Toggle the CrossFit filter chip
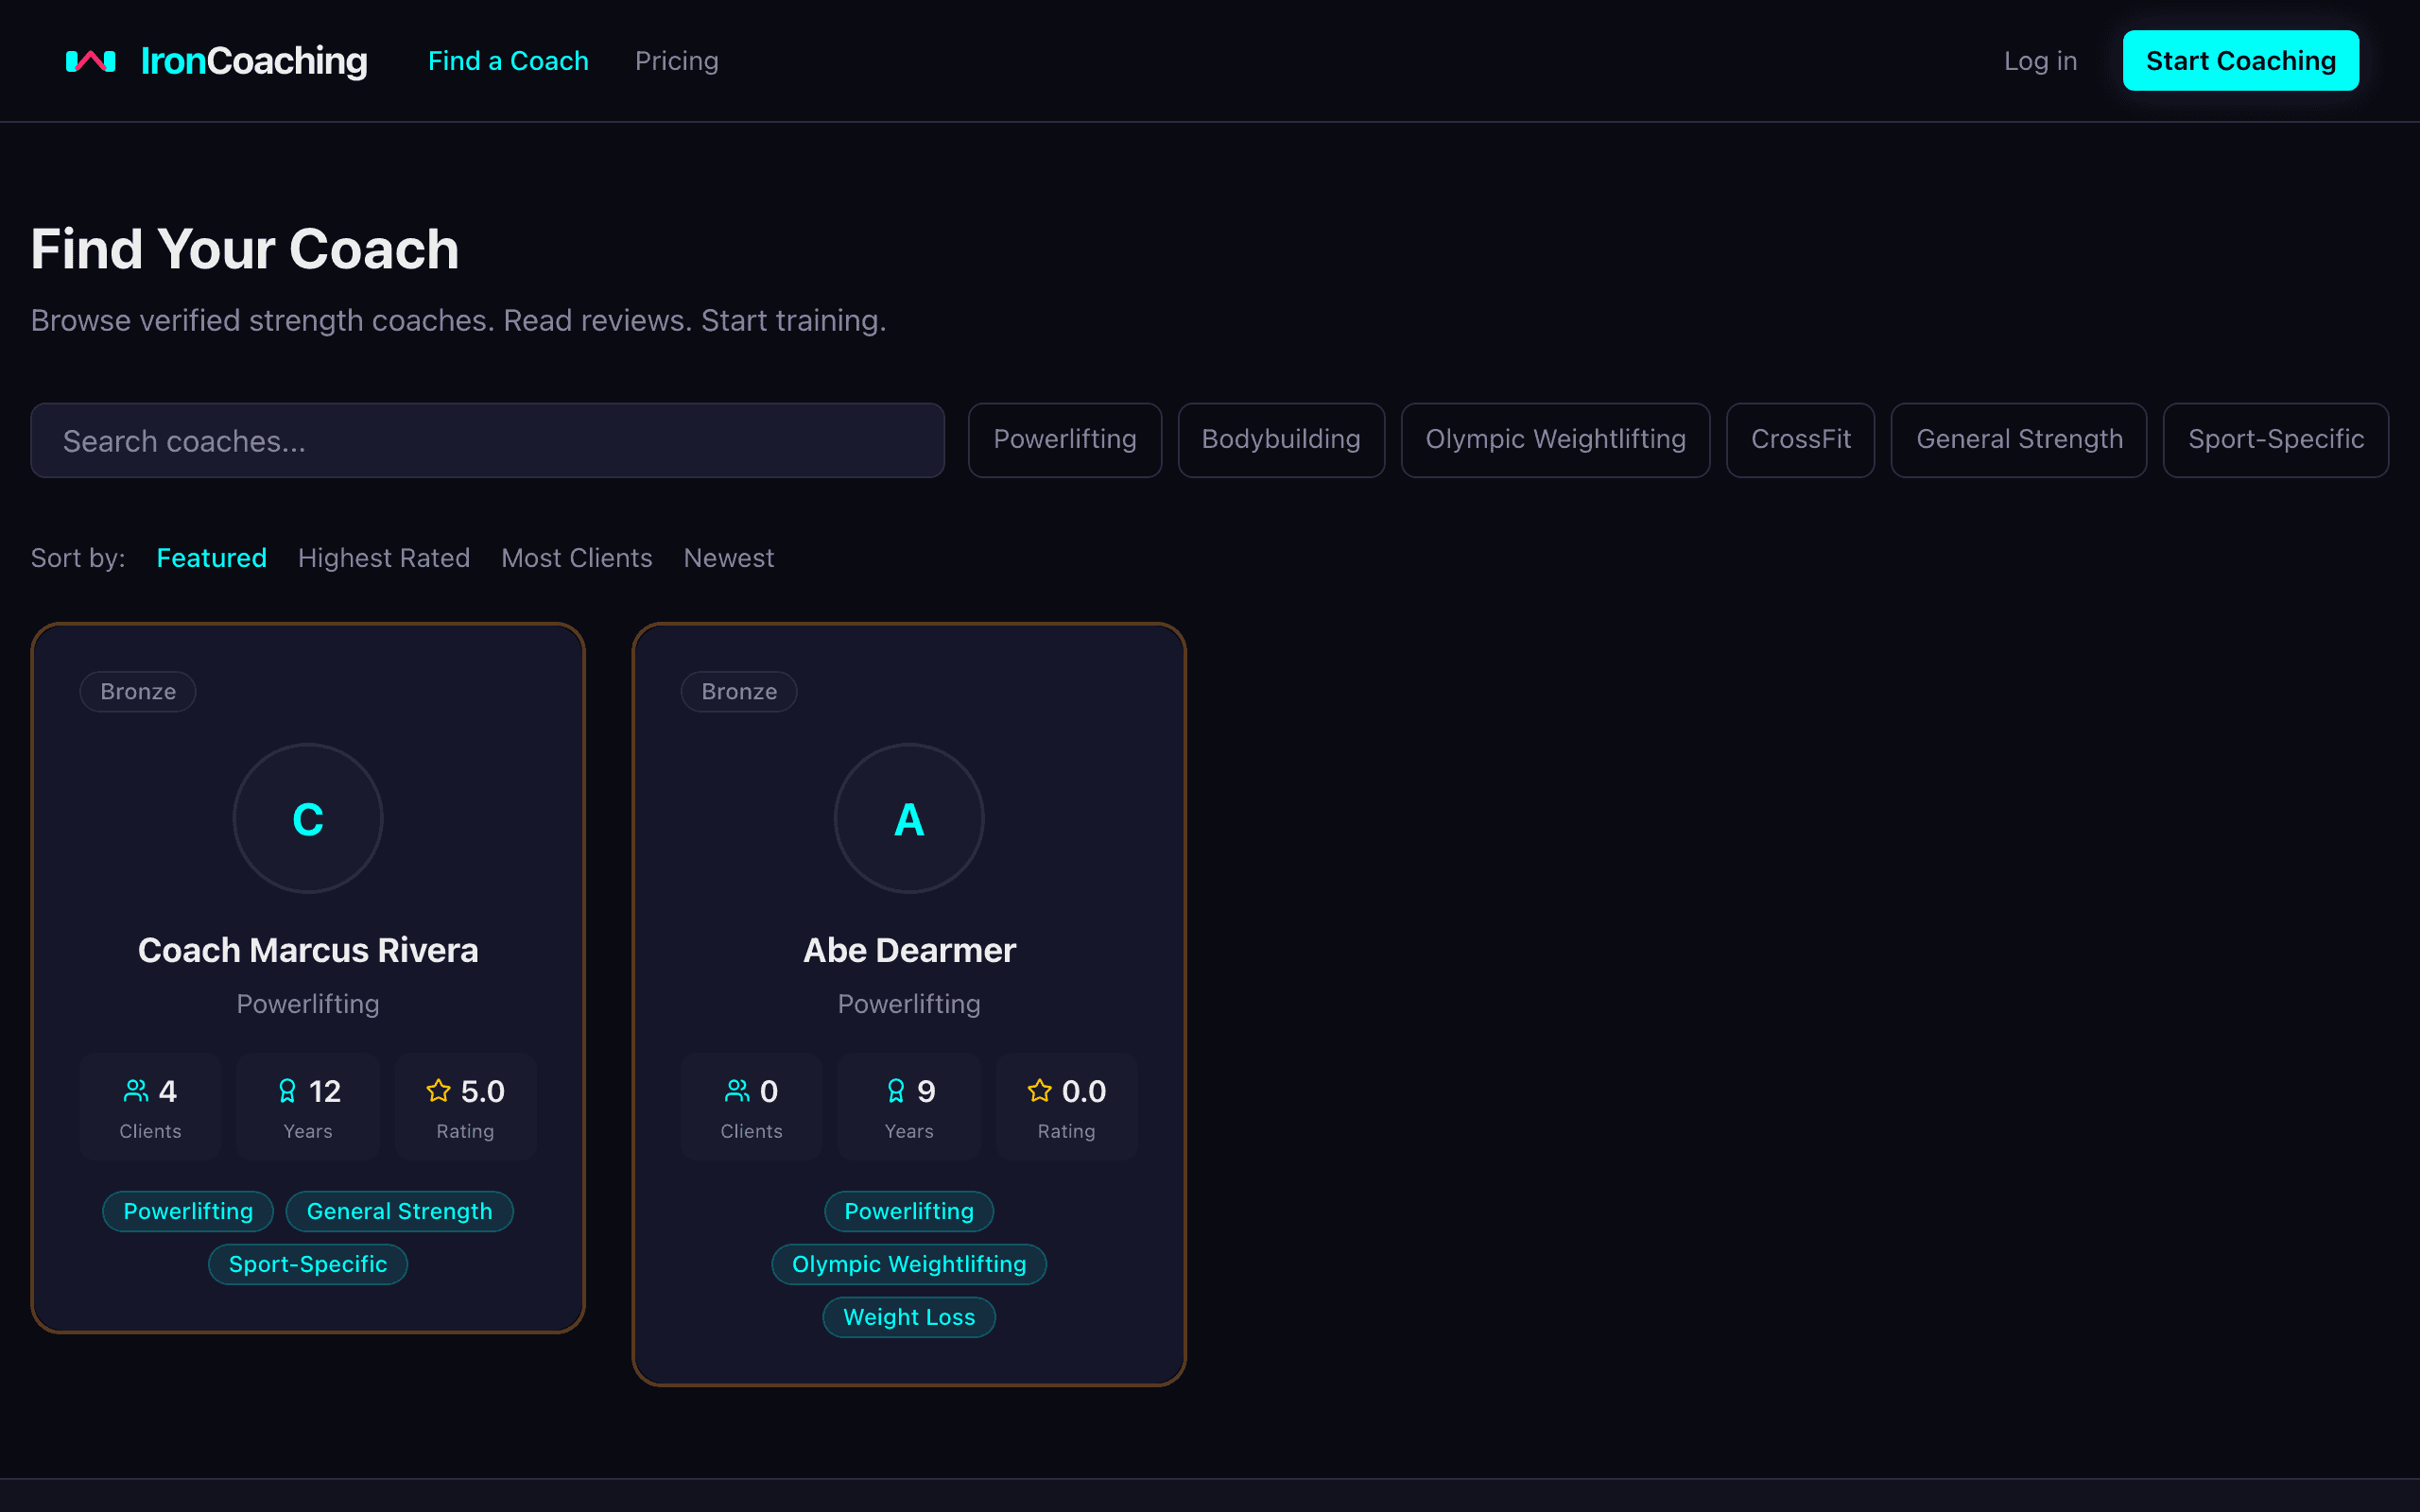 point(1800,440)
